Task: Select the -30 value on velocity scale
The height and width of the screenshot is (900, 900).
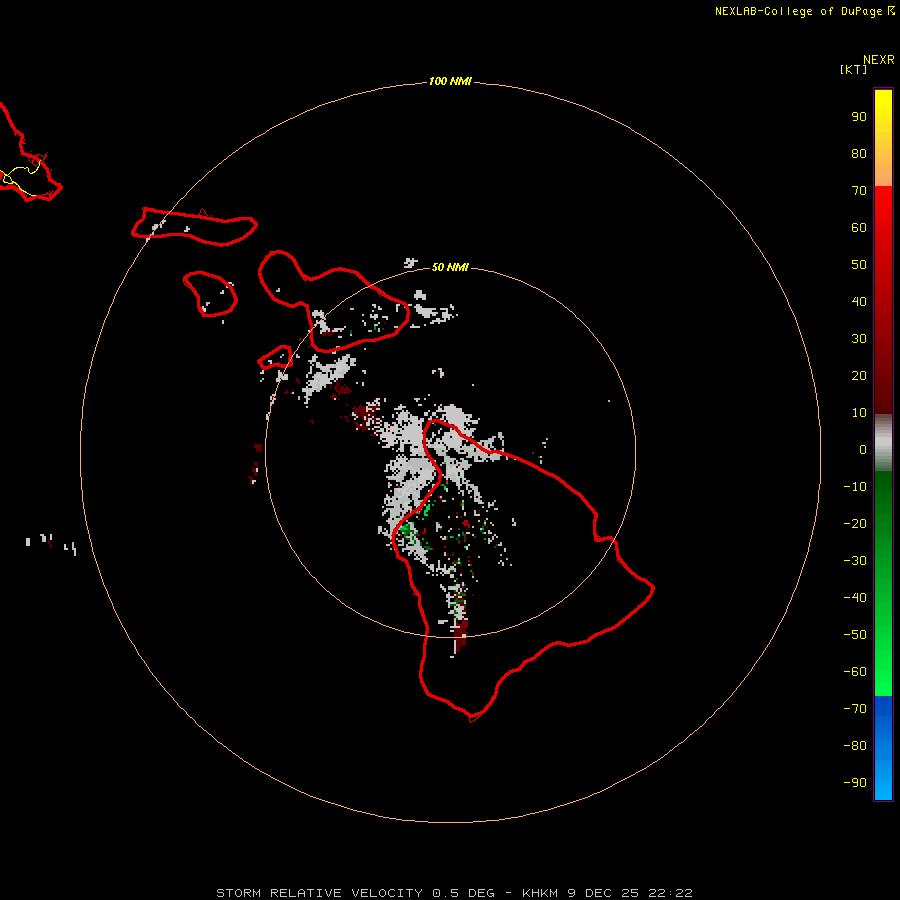Action: (855, 561)
